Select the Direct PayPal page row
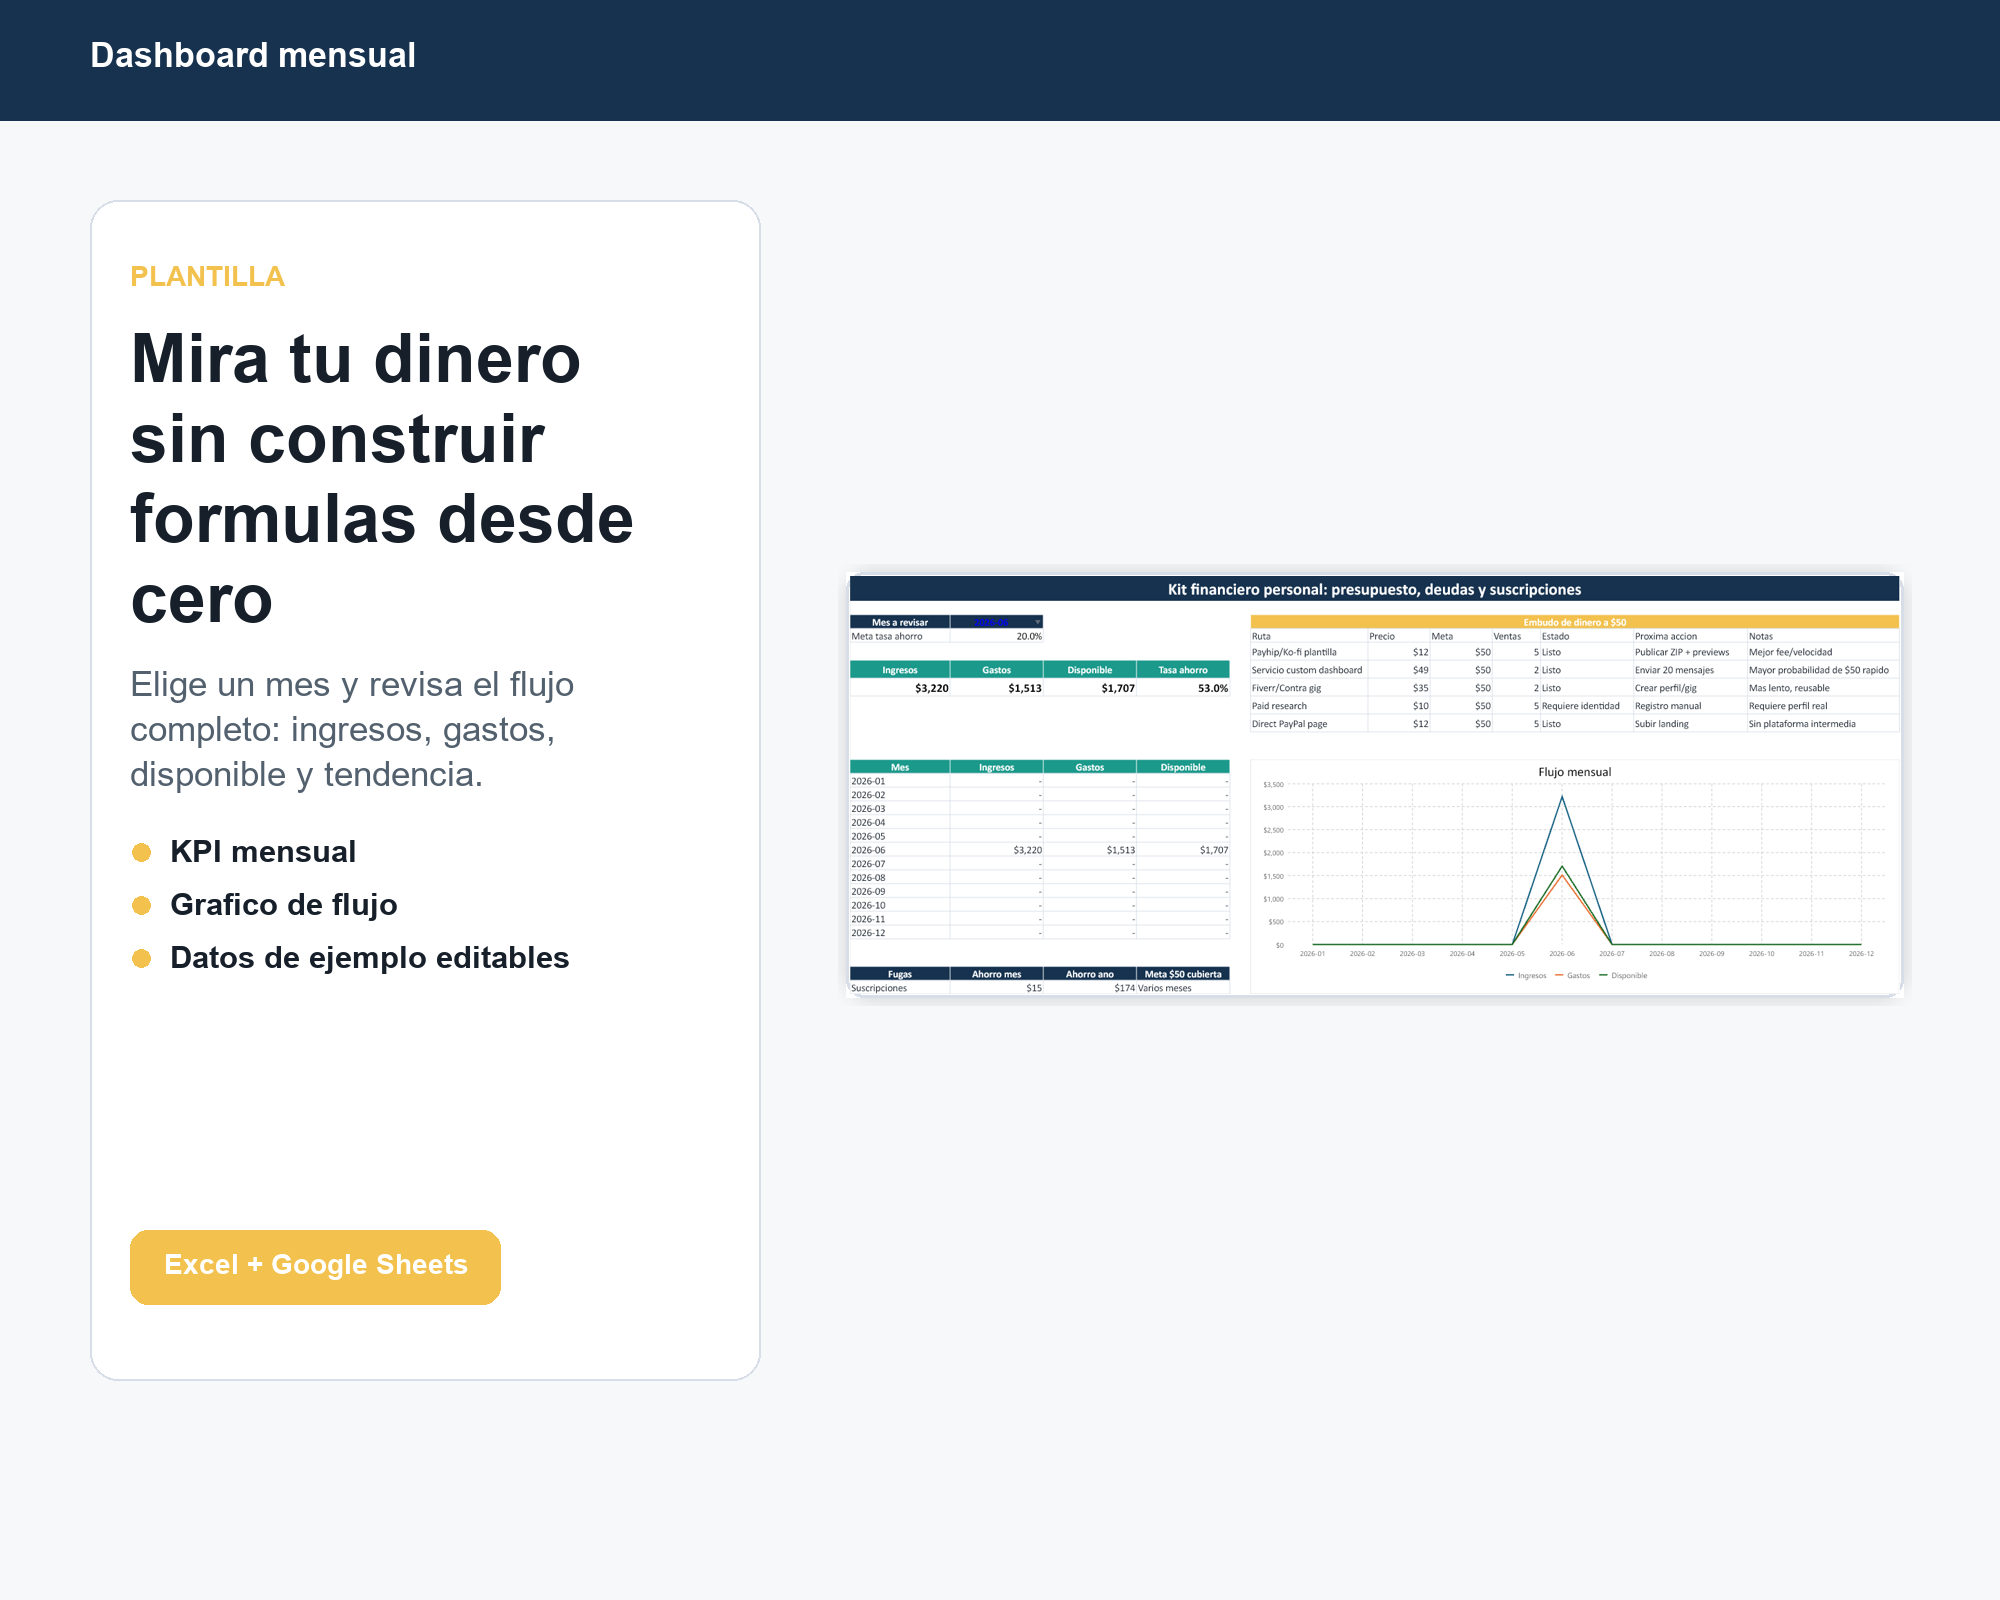2000x1600 pixels. [x=1574, y=724]
